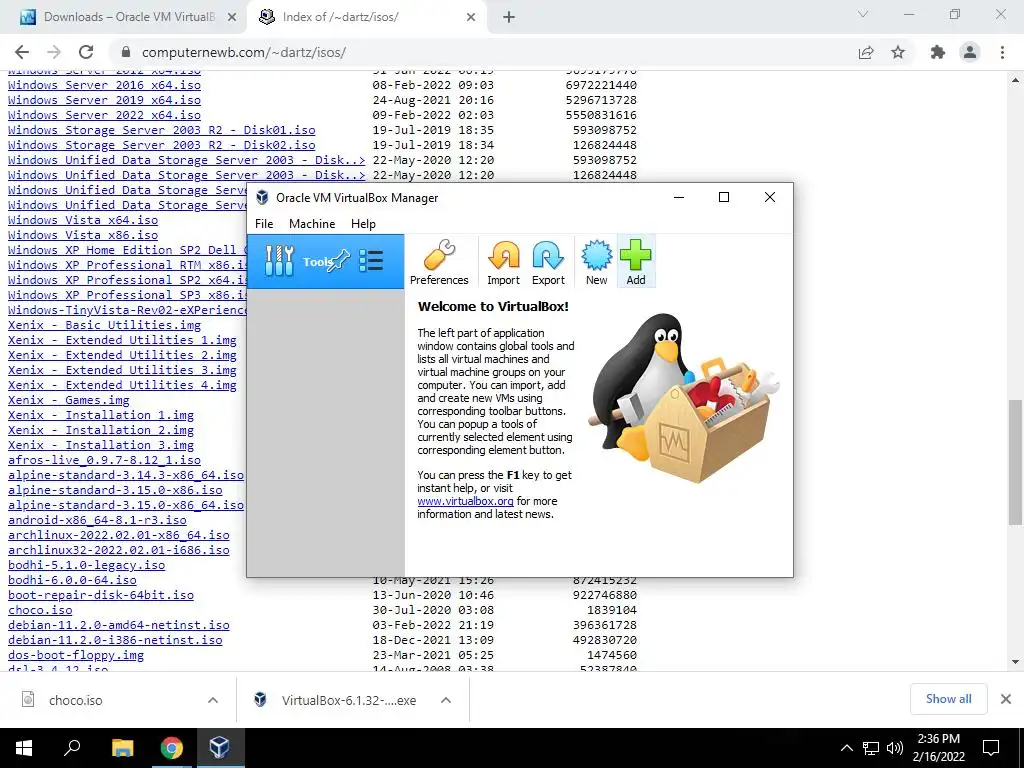Open archlinux-2022.02.01-x86_64.iso link
1024x768 pixels.
119,536
